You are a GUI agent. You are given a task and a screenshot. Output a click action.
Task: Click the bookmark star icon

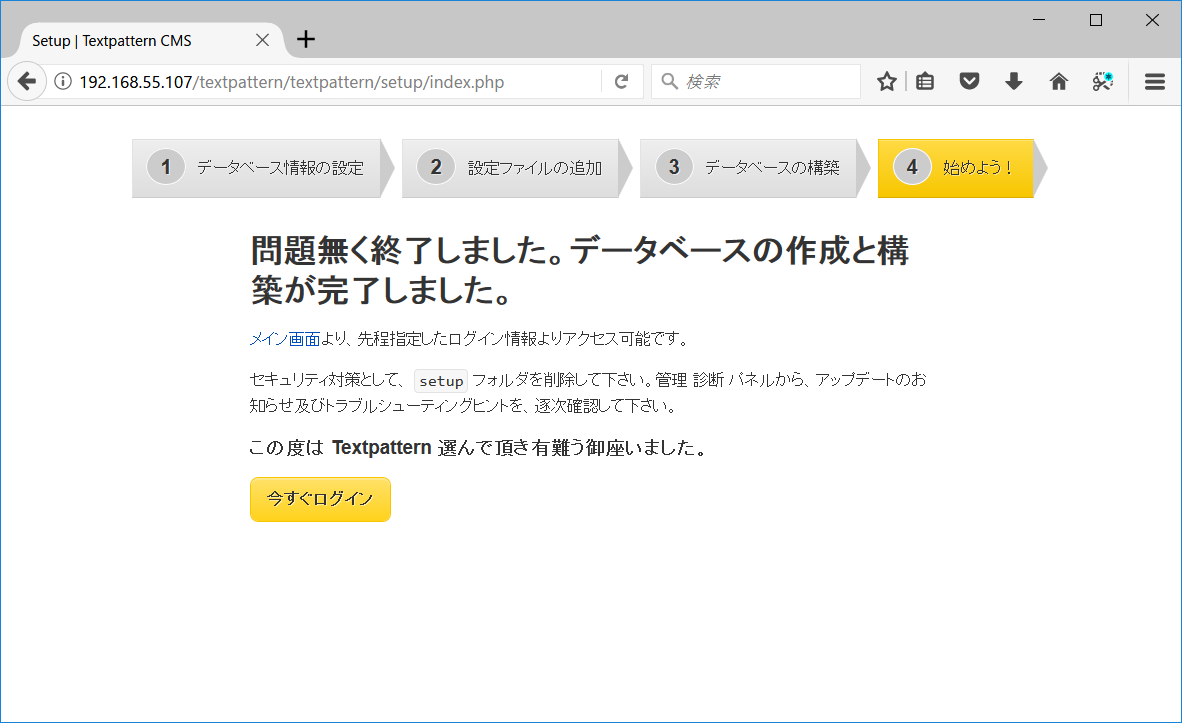point(886,81)
